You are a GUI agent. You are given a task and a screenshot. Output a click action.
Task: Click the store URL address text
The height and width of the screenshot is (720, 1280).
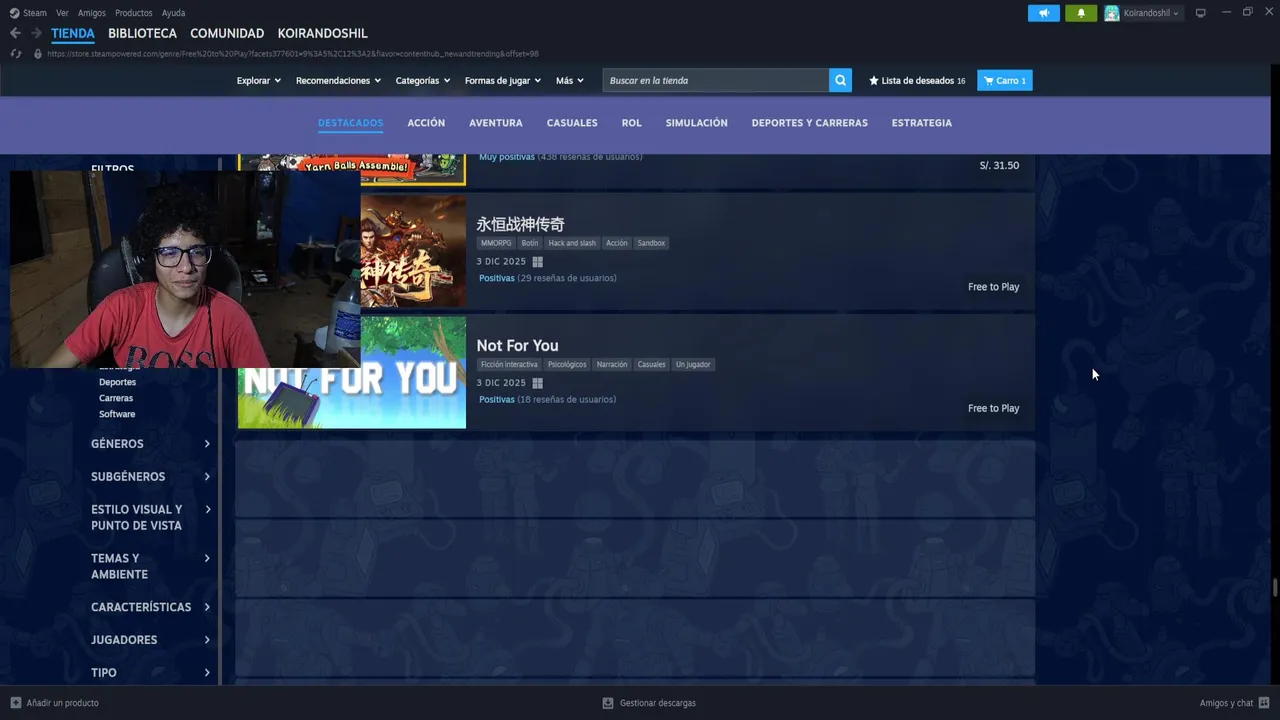coord(293,54)
